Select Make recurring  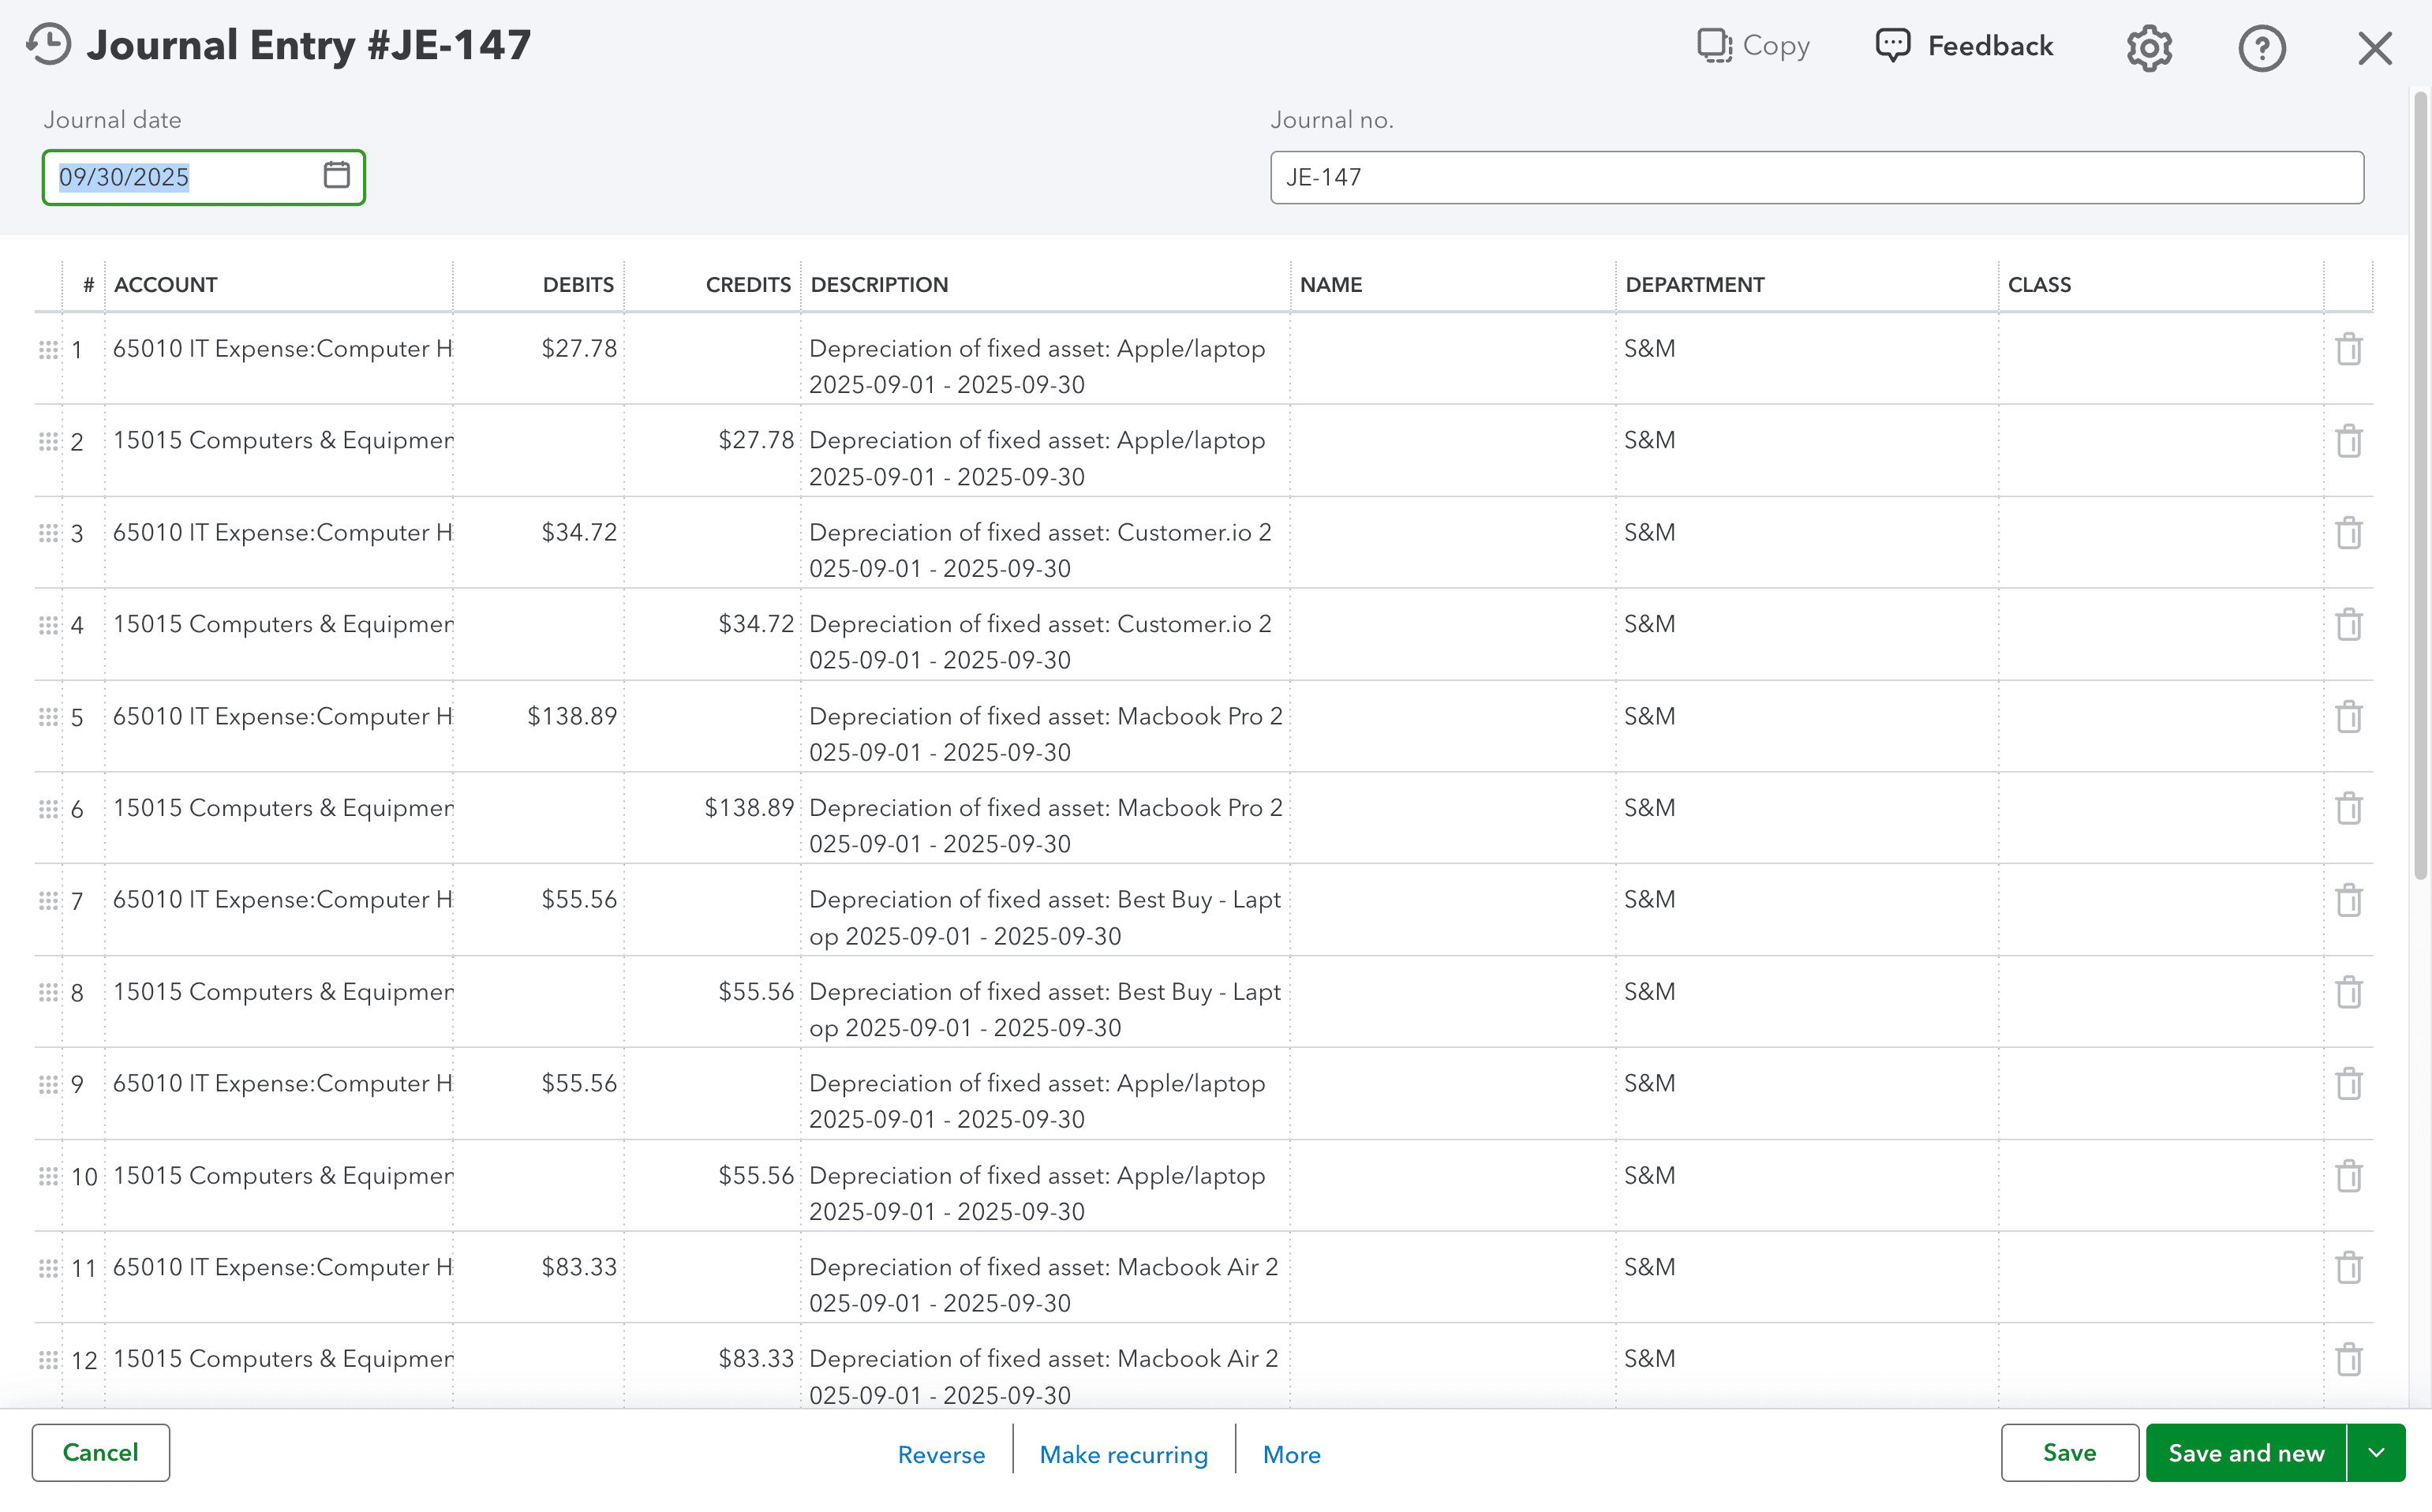(x=1123, y=1454)
